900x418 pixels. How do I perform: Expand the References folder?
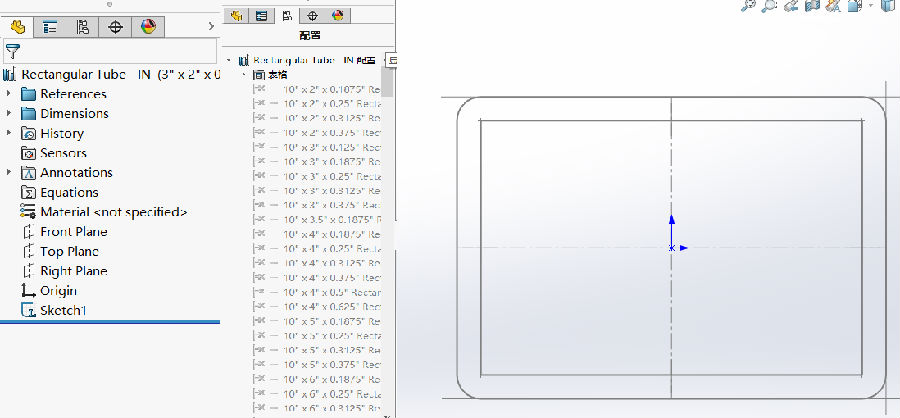(x=9, y=94)
